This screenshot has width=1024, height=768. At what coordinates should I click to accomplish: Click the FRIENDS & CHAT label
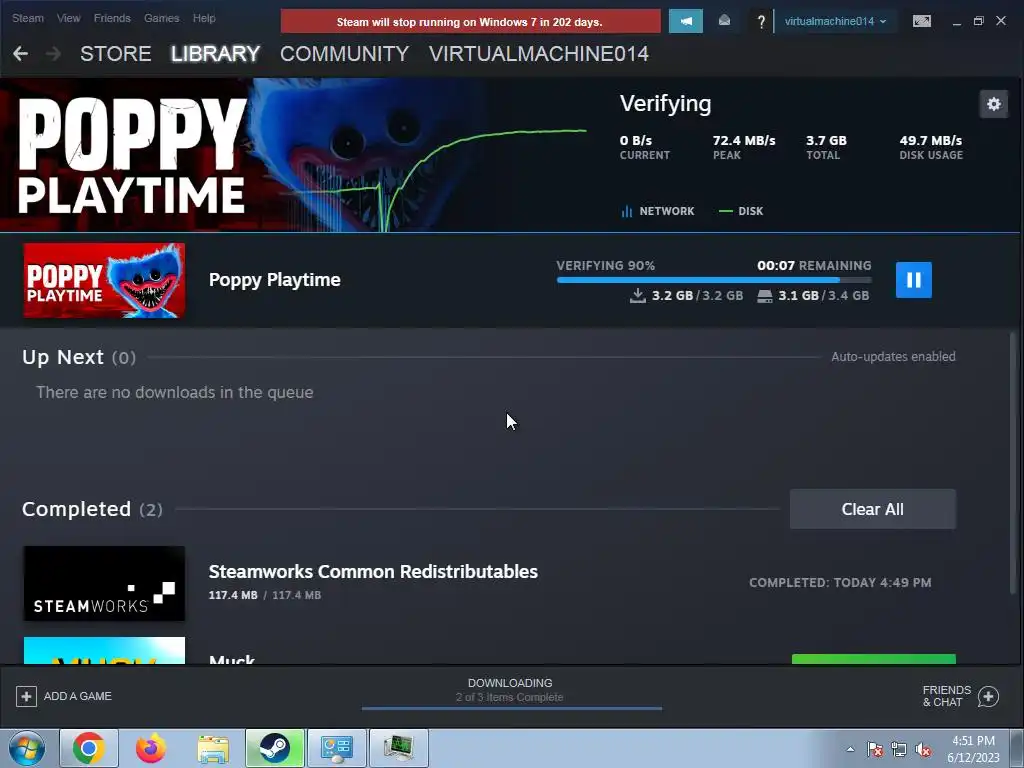[x=946, y=696]
